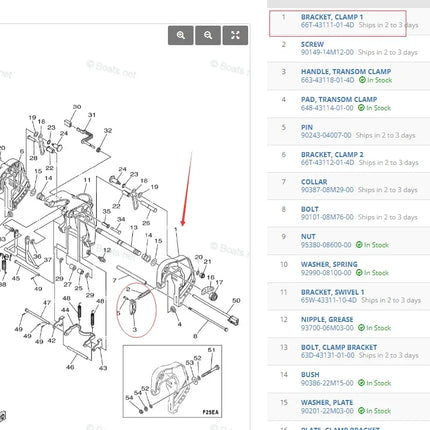Image resolution: width=430 pixels, height=430 pixels.
Task: Select part number 90387-08M29-00
Action: click(x=327, y=190)
